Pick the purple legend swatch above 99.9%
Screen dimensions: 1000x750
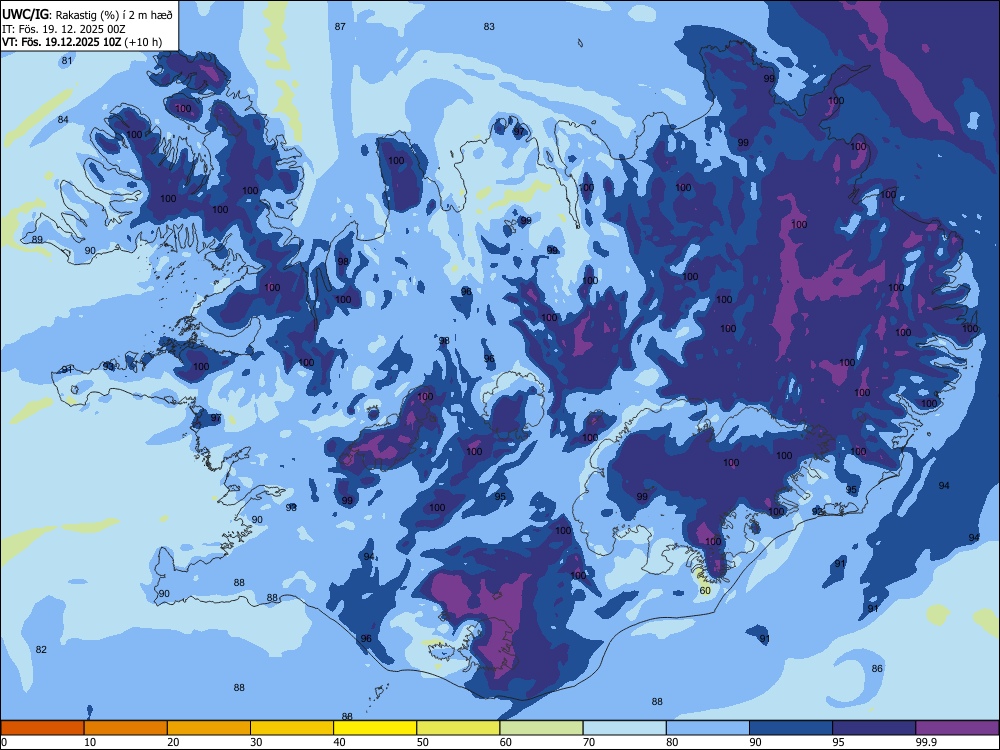click(x=957, y=728)
